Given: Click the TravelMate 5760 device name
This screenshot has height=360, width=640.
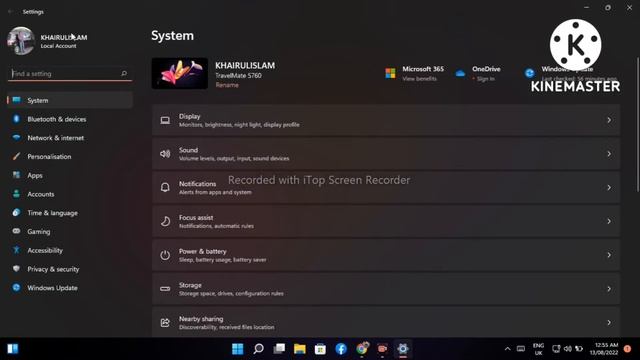Looking at the screenshot, I should point(238,76).
